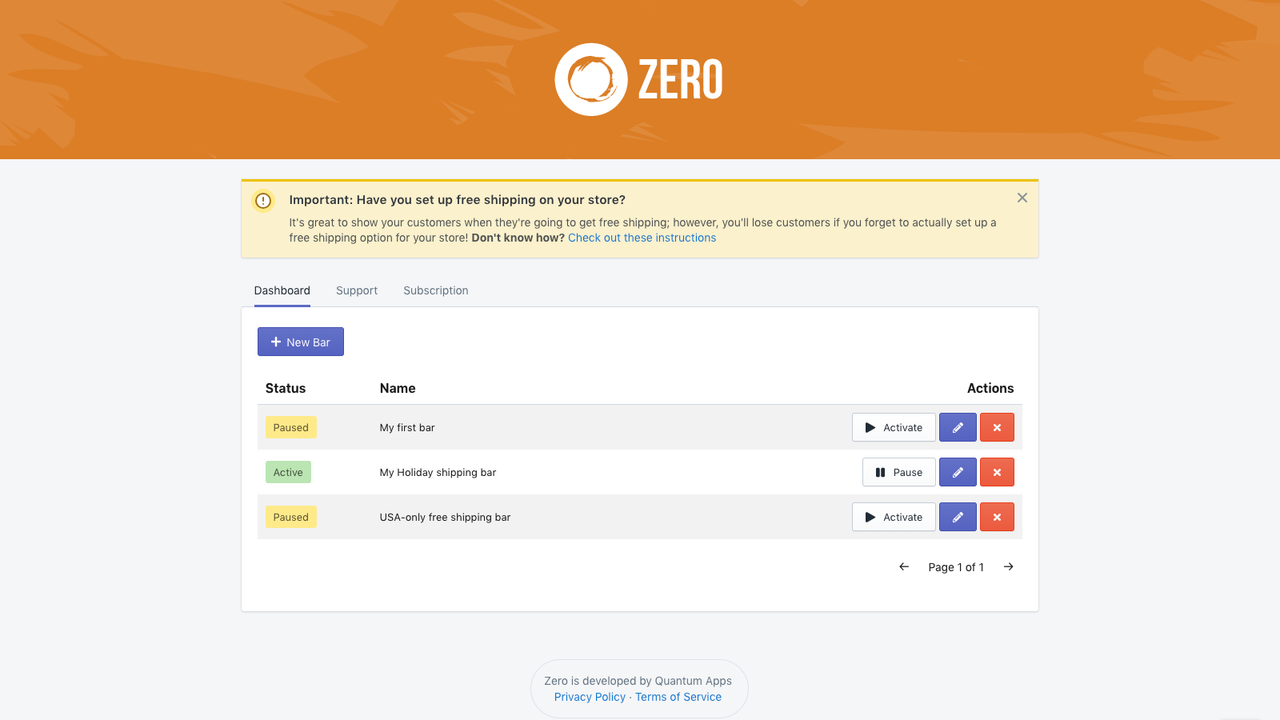
Task: Activate My first bar
Action: coord(893,427)
